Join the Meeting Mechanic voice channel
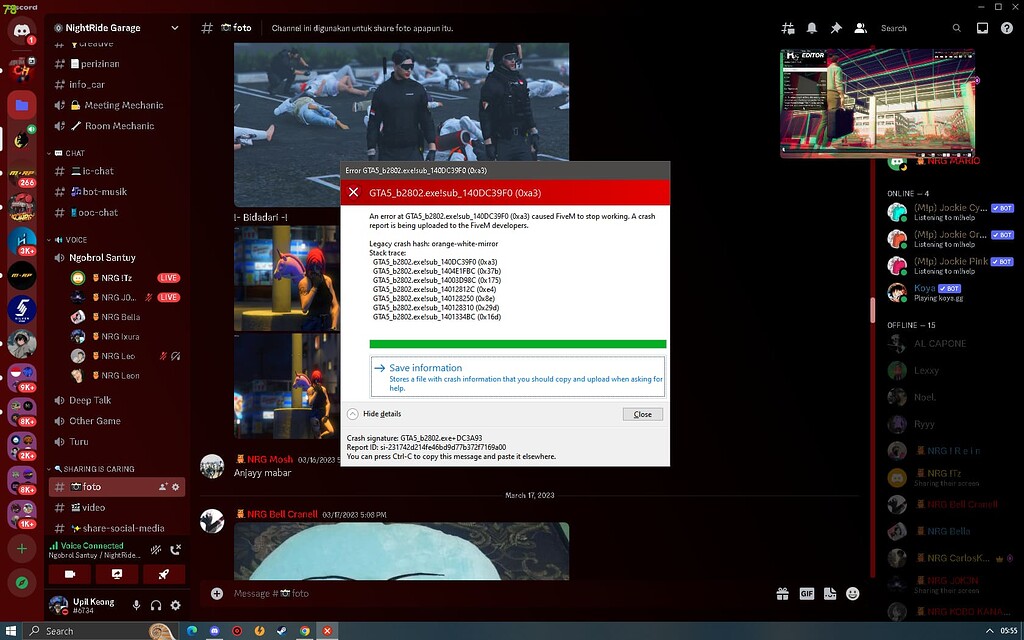Image resolution: width=1024 pixels, height=640 pixels. tap(116, 105)
